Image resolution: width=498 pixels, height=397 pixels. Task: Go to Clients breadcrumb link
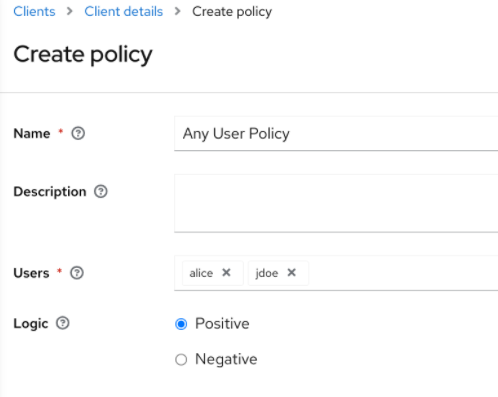34,11
